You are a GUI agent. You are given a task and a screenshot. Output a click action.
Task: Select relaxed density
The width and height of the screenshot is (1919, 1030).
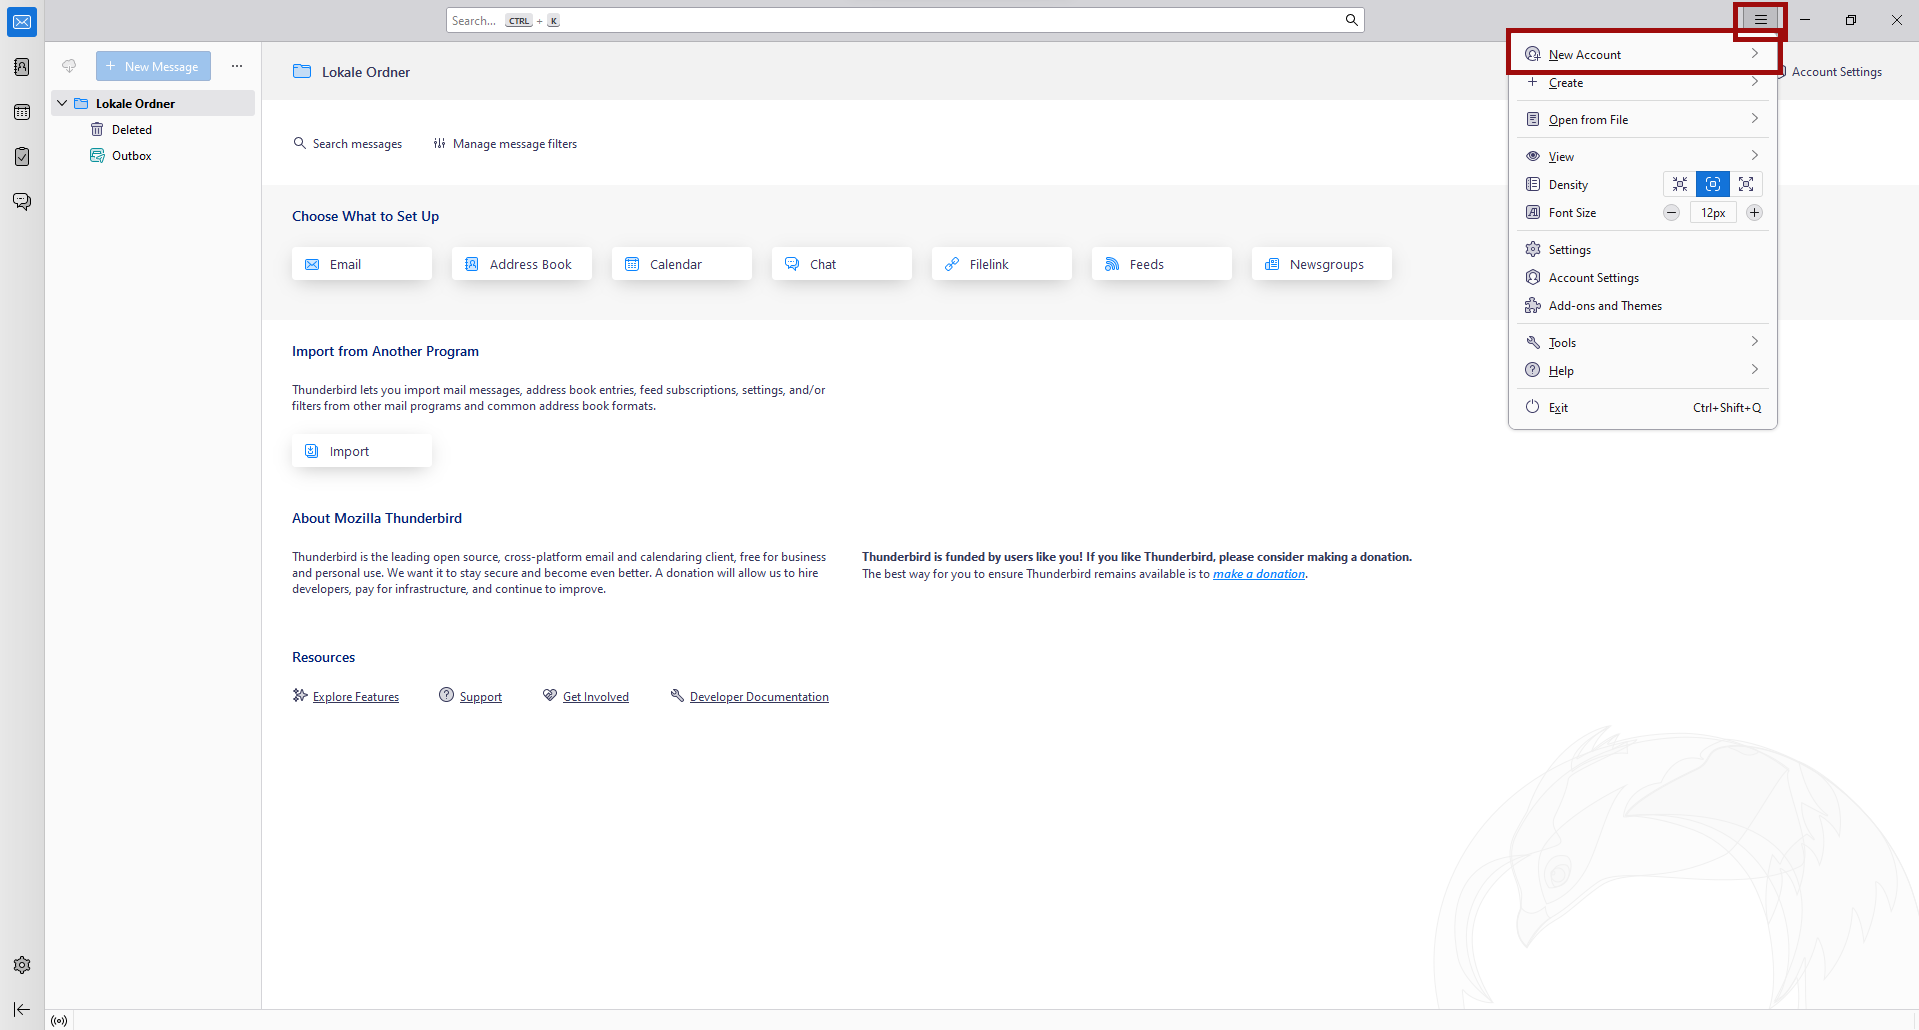click(1746, 184)
